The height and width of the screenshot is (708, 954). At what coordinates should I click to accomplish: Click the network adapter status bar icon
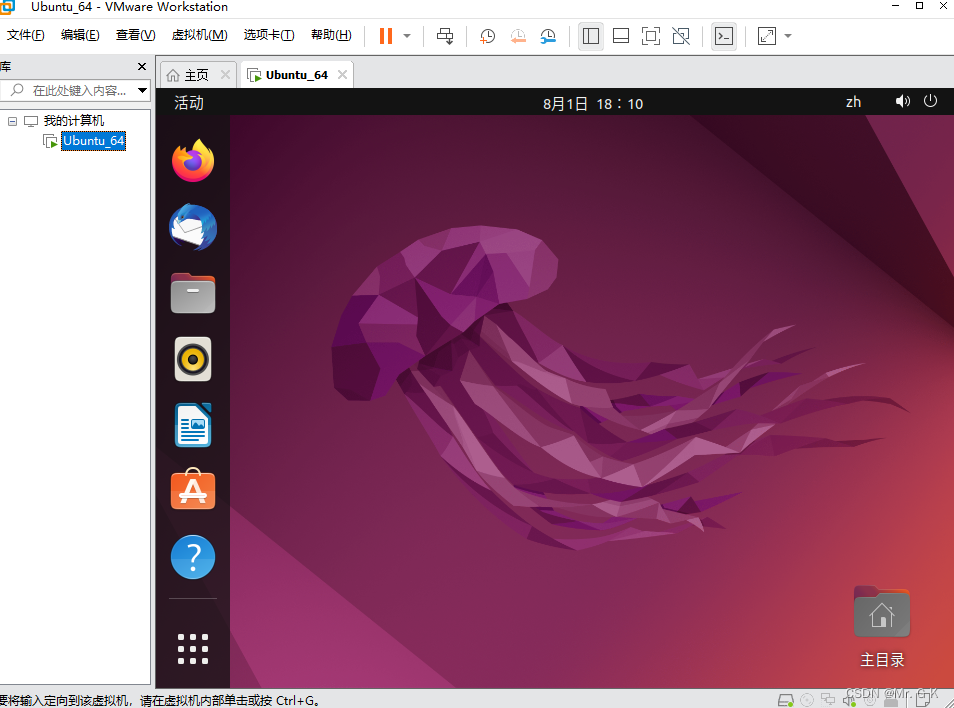828,700
